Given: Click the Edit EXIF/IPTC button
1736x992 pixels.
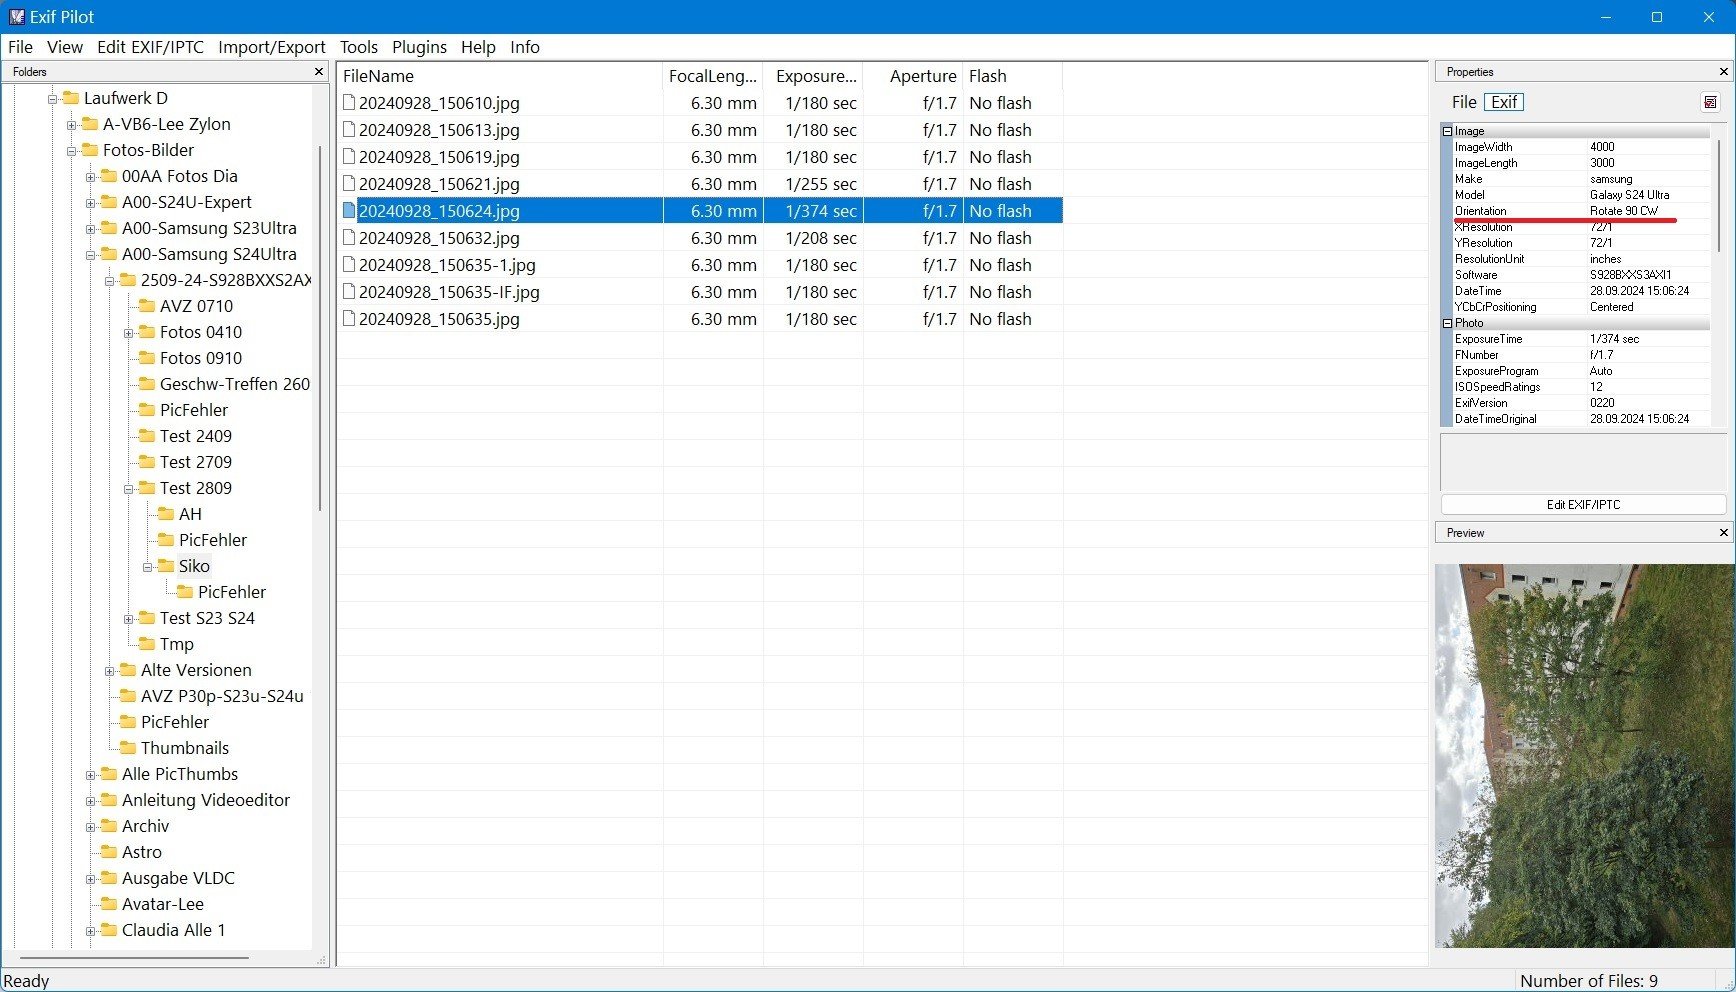Looking at the screenshot, I should [x=1582, y=505].
